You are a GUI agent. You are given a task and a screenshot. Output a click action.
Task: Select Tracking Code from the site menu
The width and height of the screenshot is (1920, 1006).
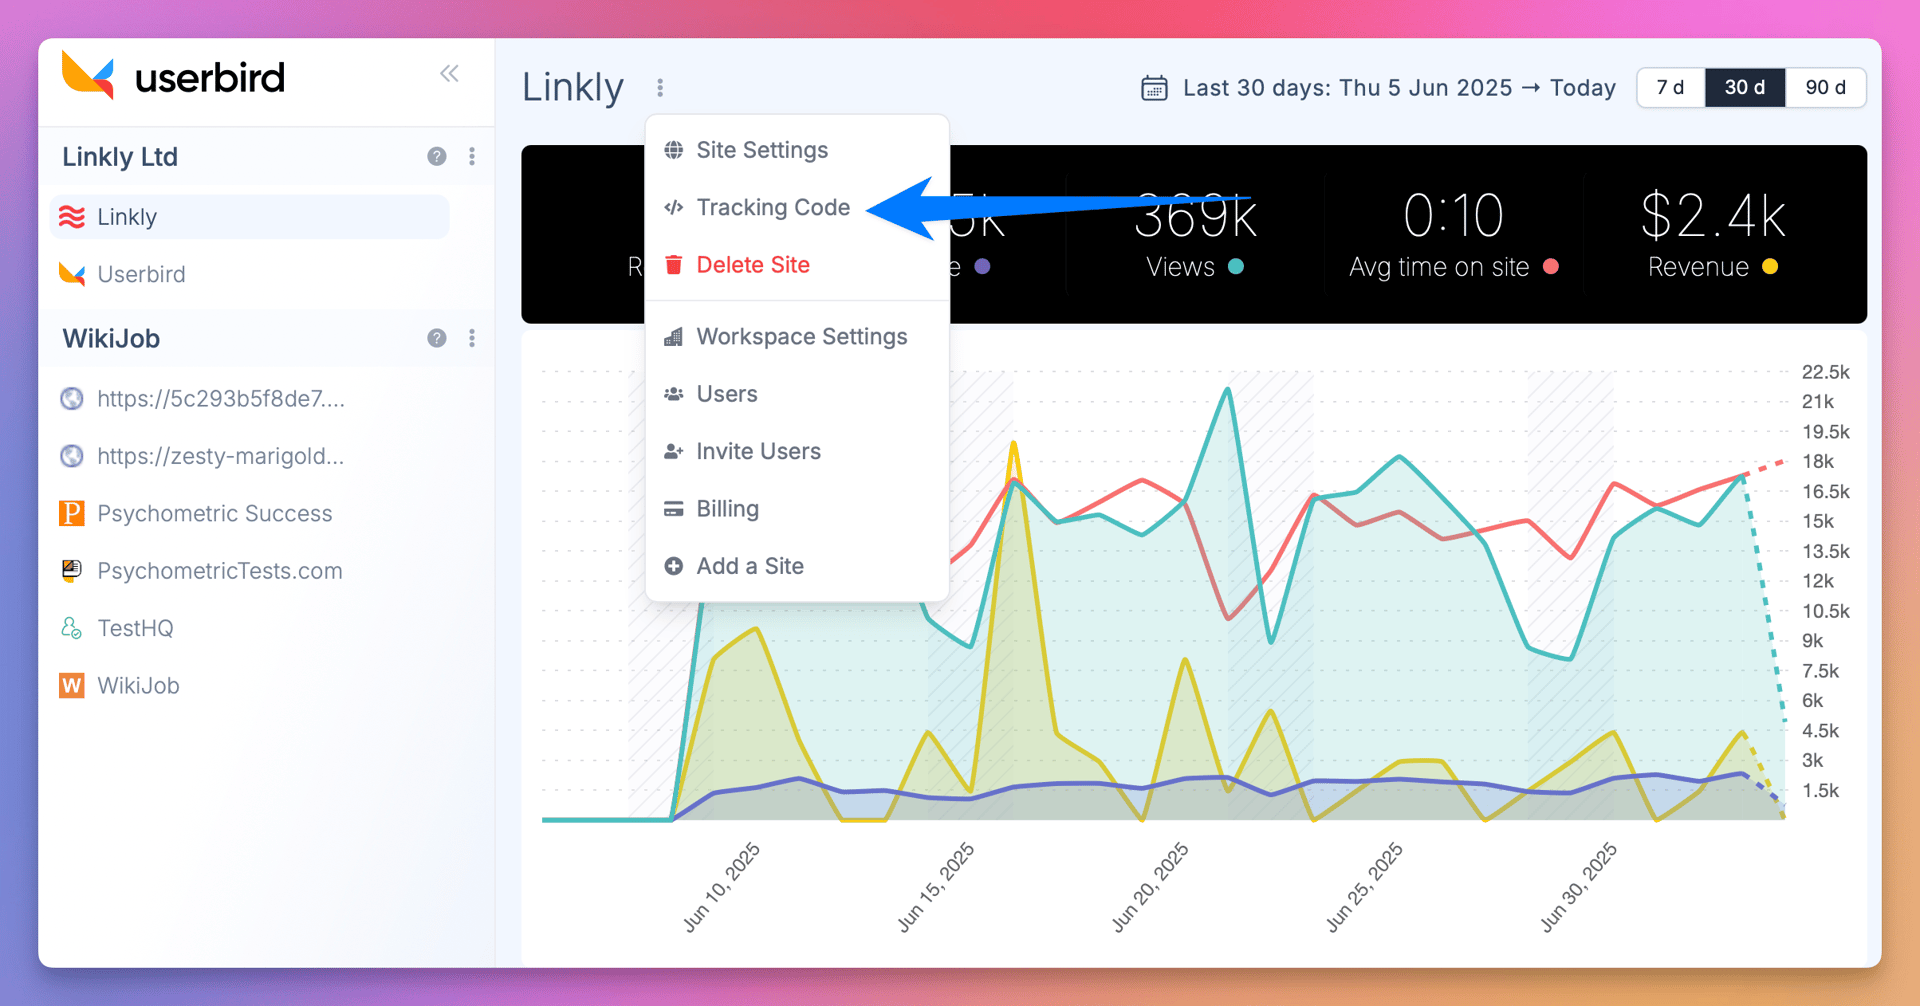click(x=773, y=207)
